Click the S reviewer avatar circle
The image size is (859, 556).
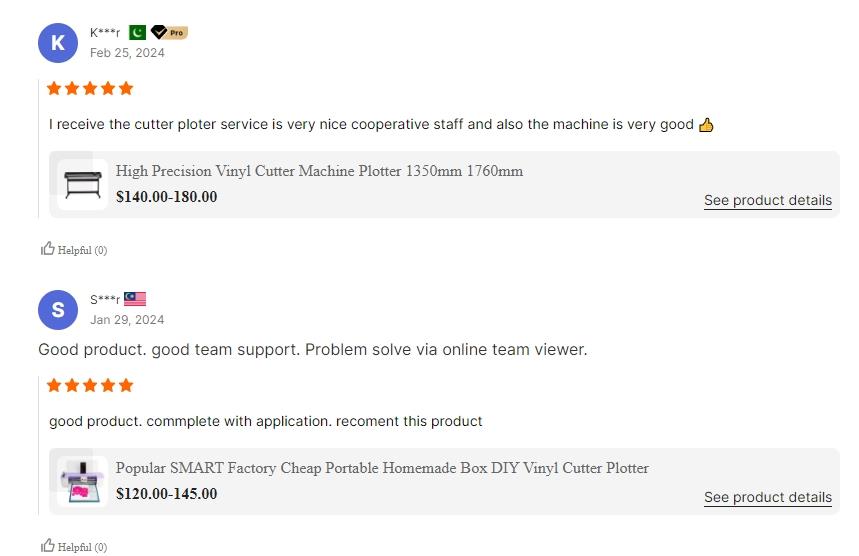57,310
